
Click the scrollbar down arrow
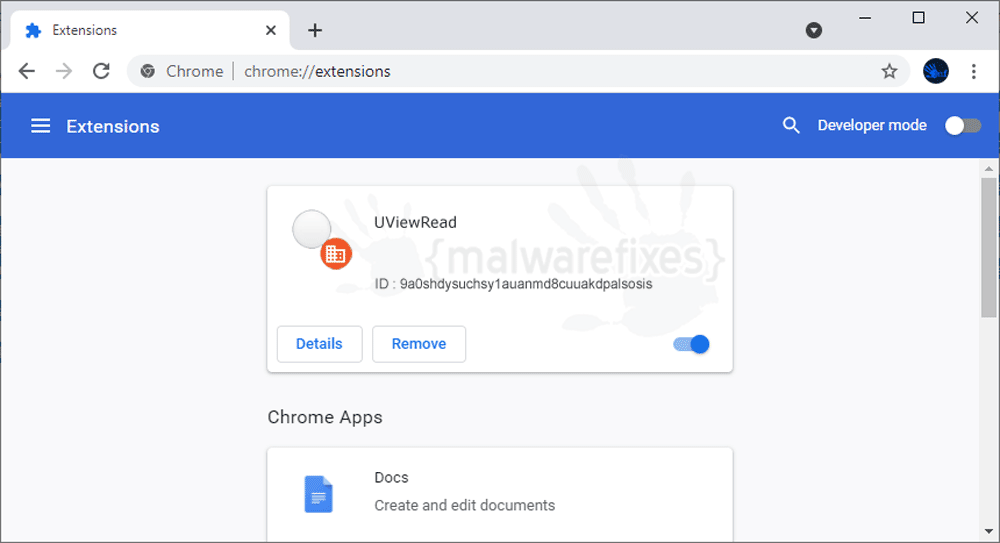[989, 532]
